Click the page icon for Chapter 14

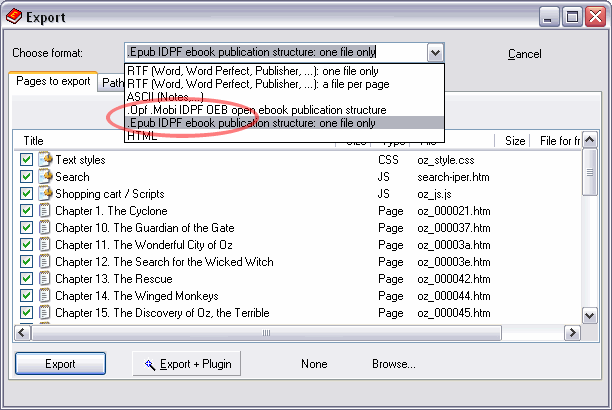click(45, 296)
